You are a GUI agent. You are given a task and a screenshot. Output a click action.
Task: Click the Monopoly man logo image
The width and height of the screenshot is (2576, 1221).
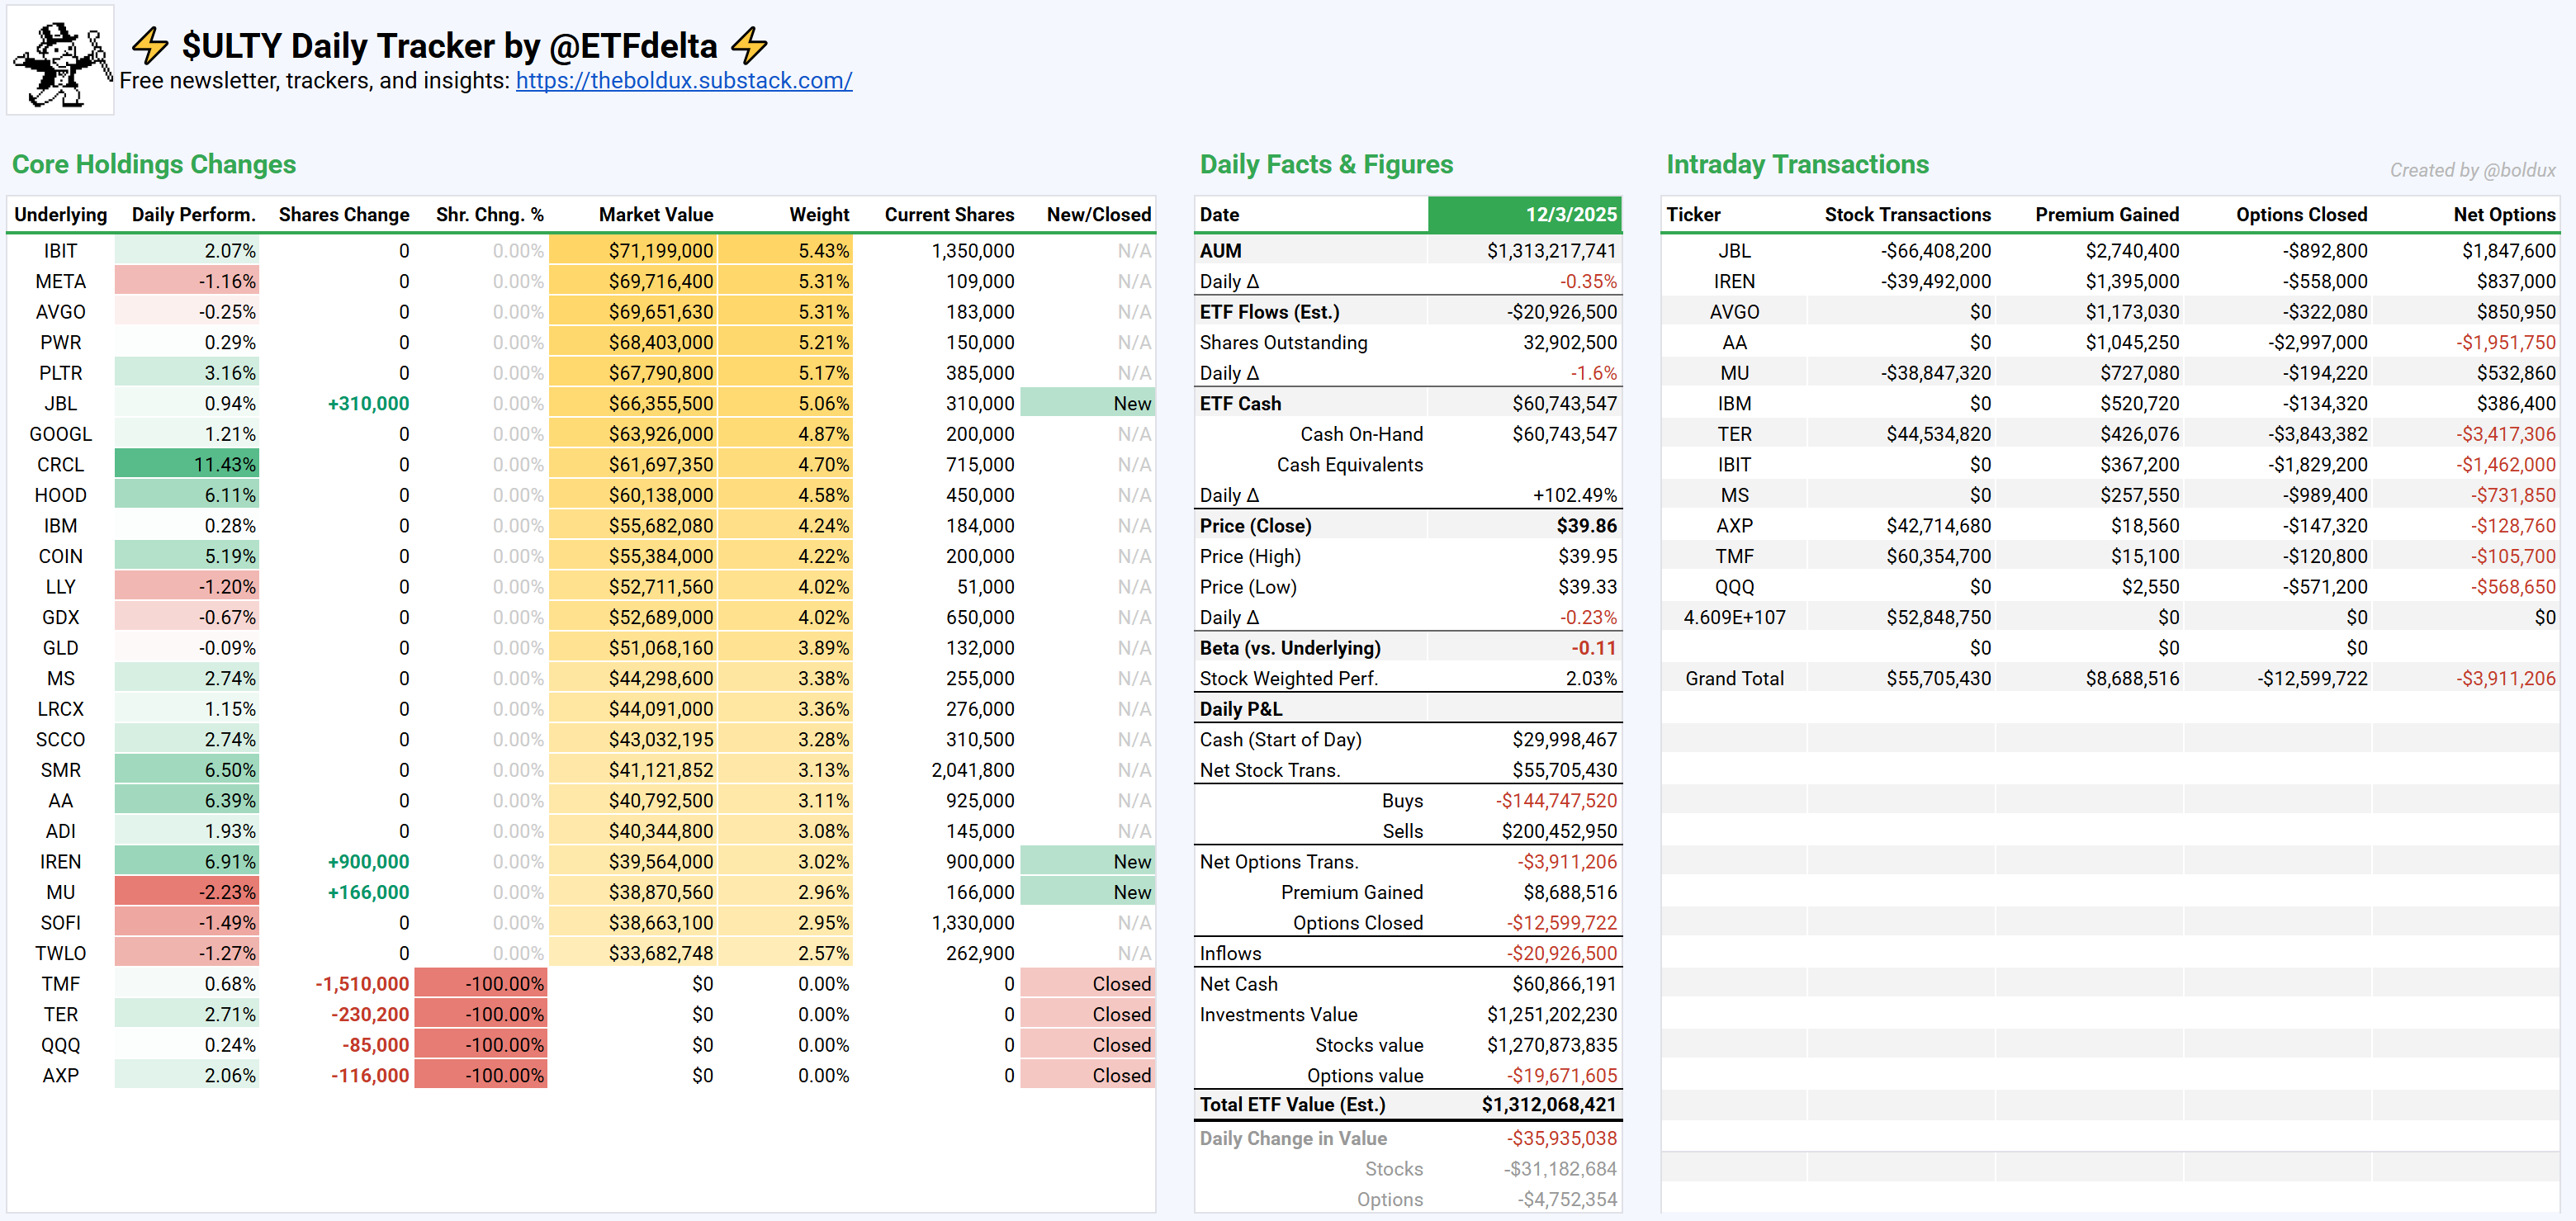[x=61, y=60]
